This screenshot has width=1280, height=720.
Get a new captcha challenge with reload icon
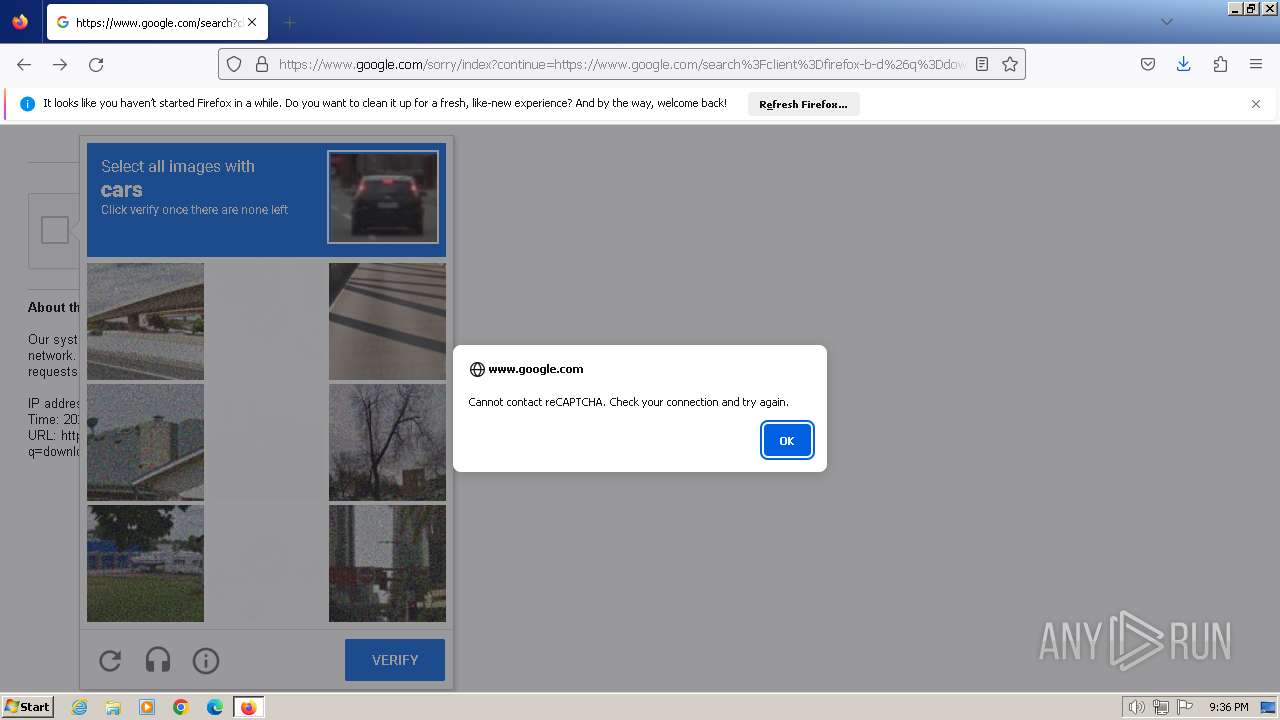pyautogui.click(x=110, y=660)
